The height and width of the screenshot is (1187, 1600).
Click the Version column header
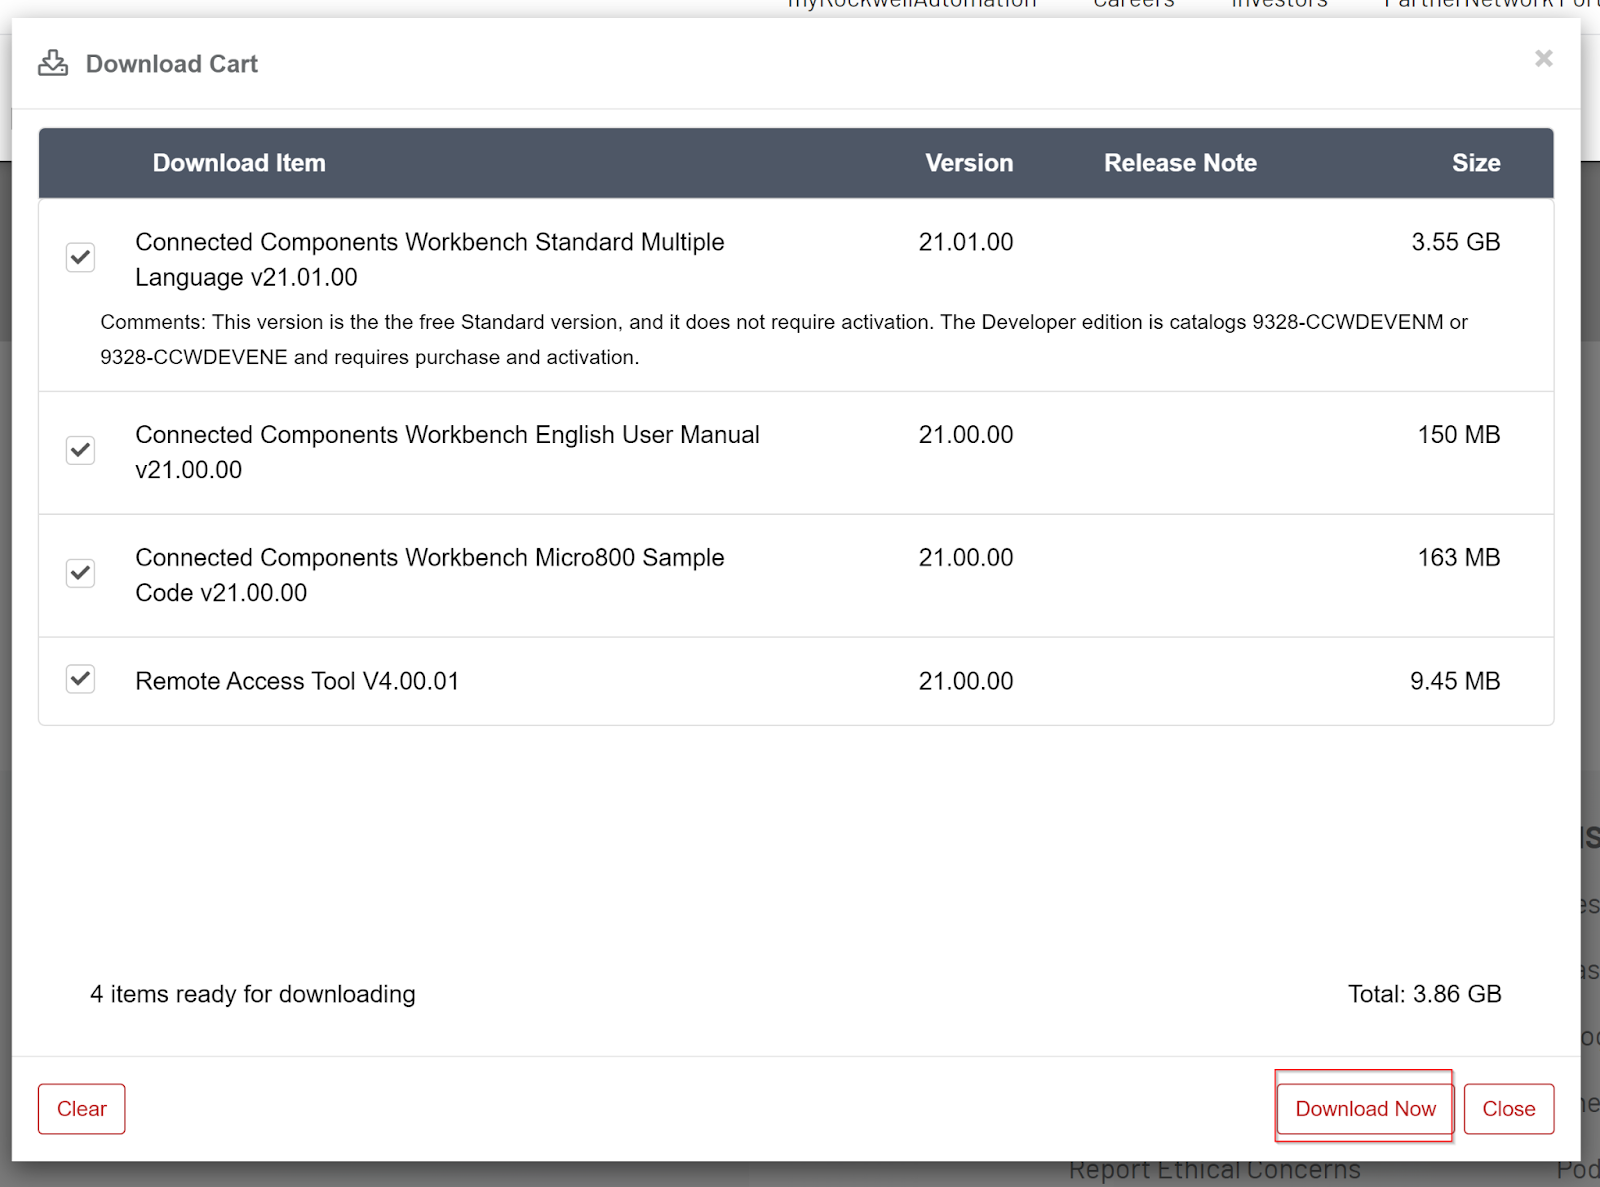pyautogui.click(x=969, y=163)
